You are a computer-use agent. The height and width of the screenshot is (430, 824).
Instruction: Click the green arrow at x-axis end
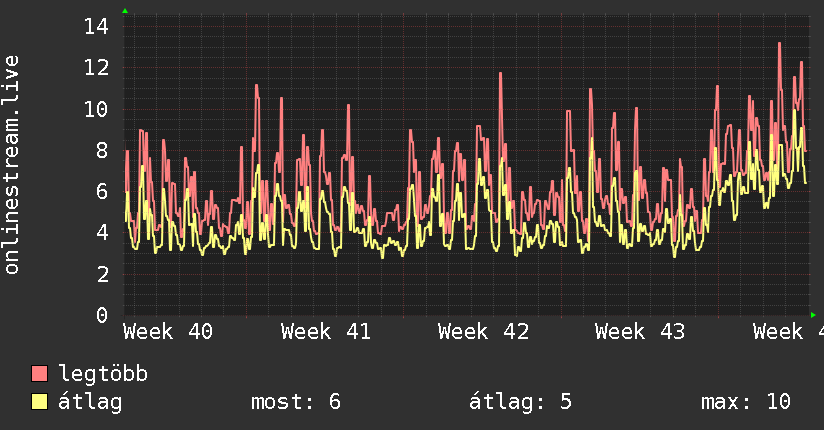[813, 315]
